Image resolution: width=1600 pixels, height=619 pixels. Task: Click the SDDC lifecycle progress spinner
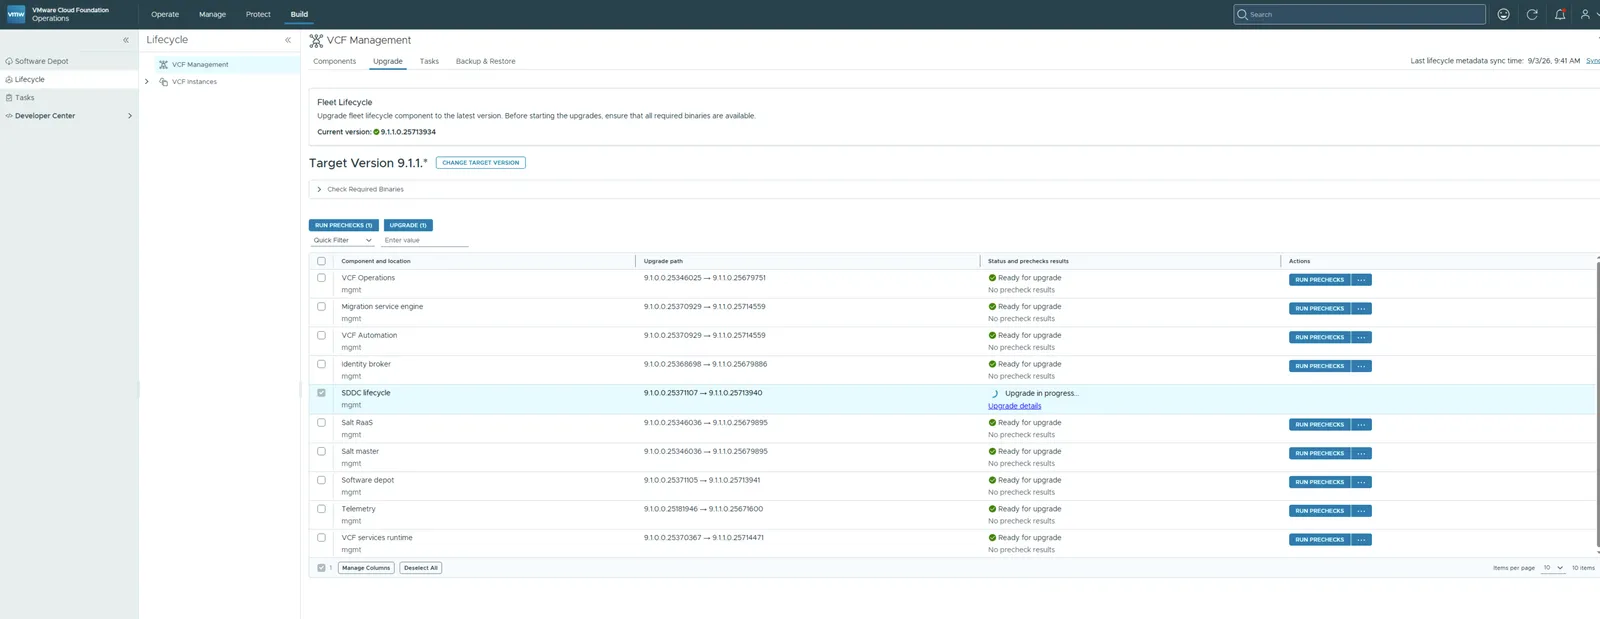click(x=994, y=394)
